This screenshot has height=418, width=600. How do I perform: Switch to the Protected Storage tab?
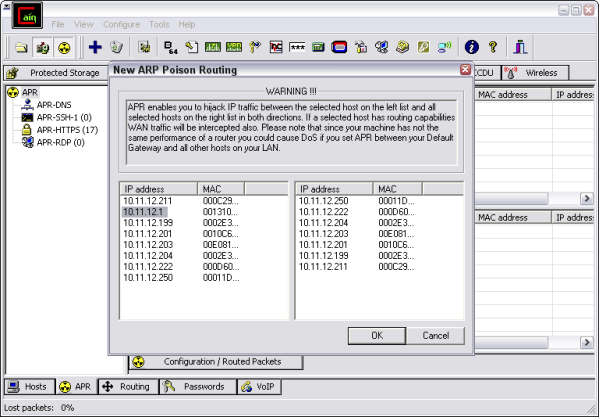click(x=56, y=73)
